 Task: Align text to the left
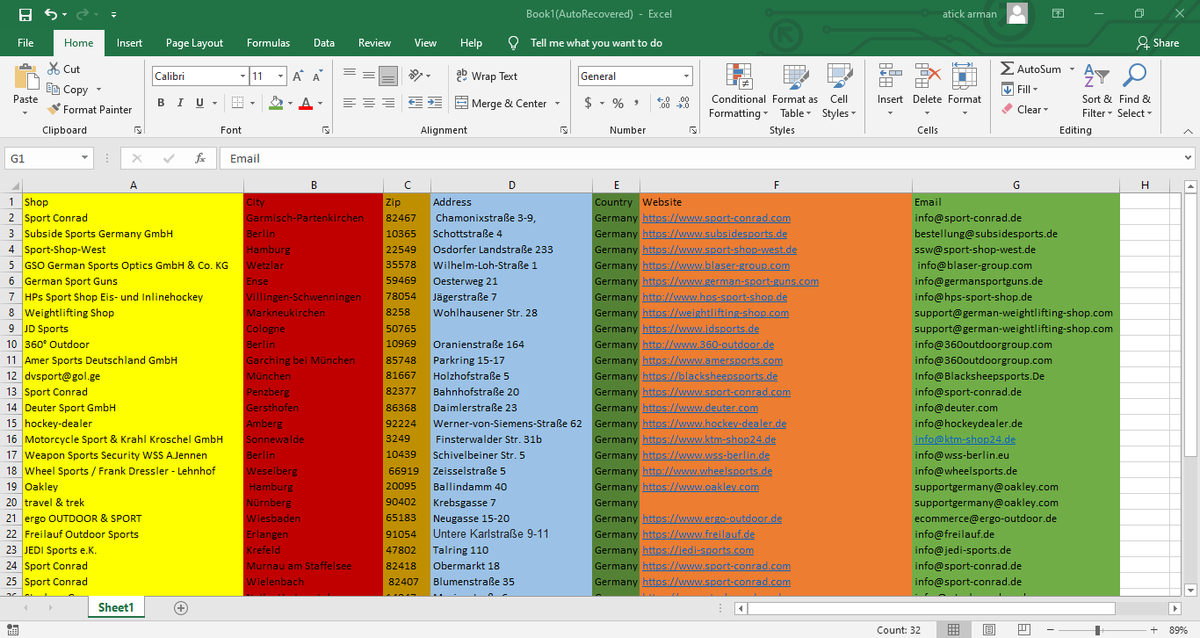350,103
